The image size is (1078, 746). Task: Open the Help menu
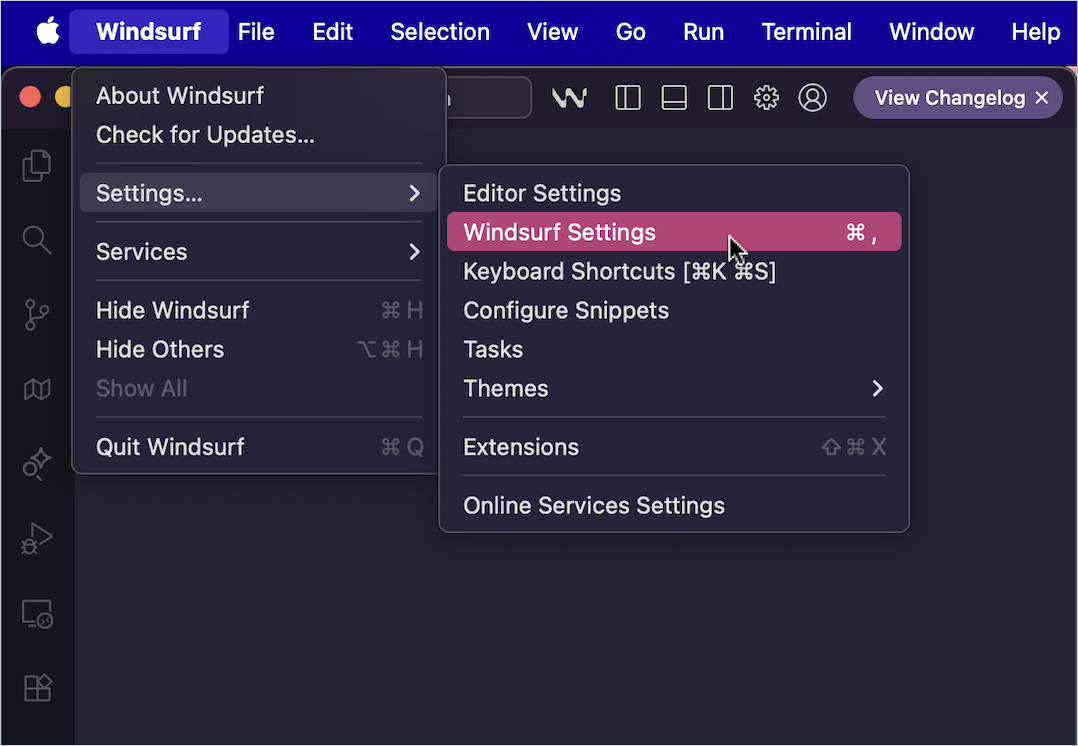[1035, 32]
